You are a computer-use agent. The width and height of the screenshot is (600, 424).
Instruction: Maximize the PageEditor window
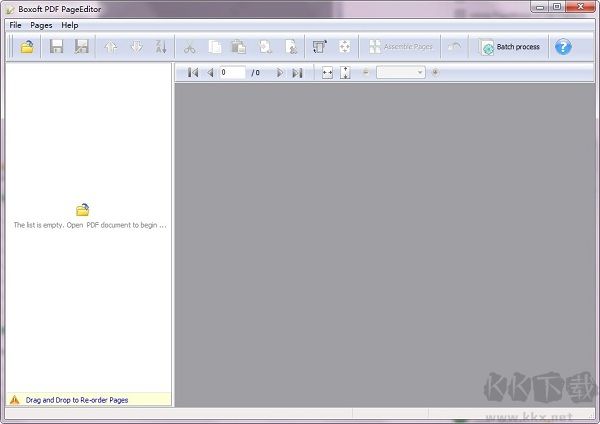pyautogui.click(x=557, y=7)
